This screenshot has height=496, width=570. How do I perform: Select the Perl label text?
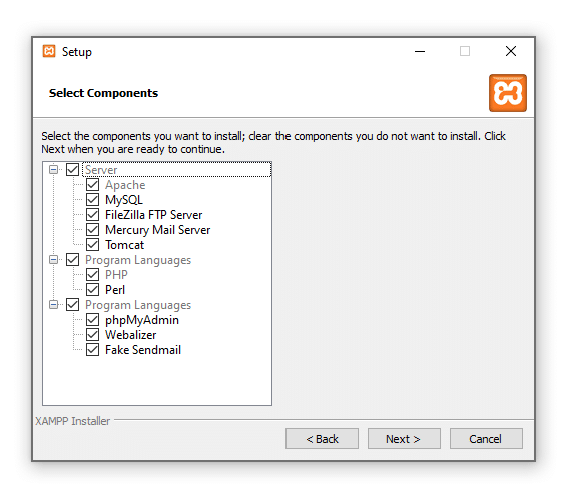point(115,290)
